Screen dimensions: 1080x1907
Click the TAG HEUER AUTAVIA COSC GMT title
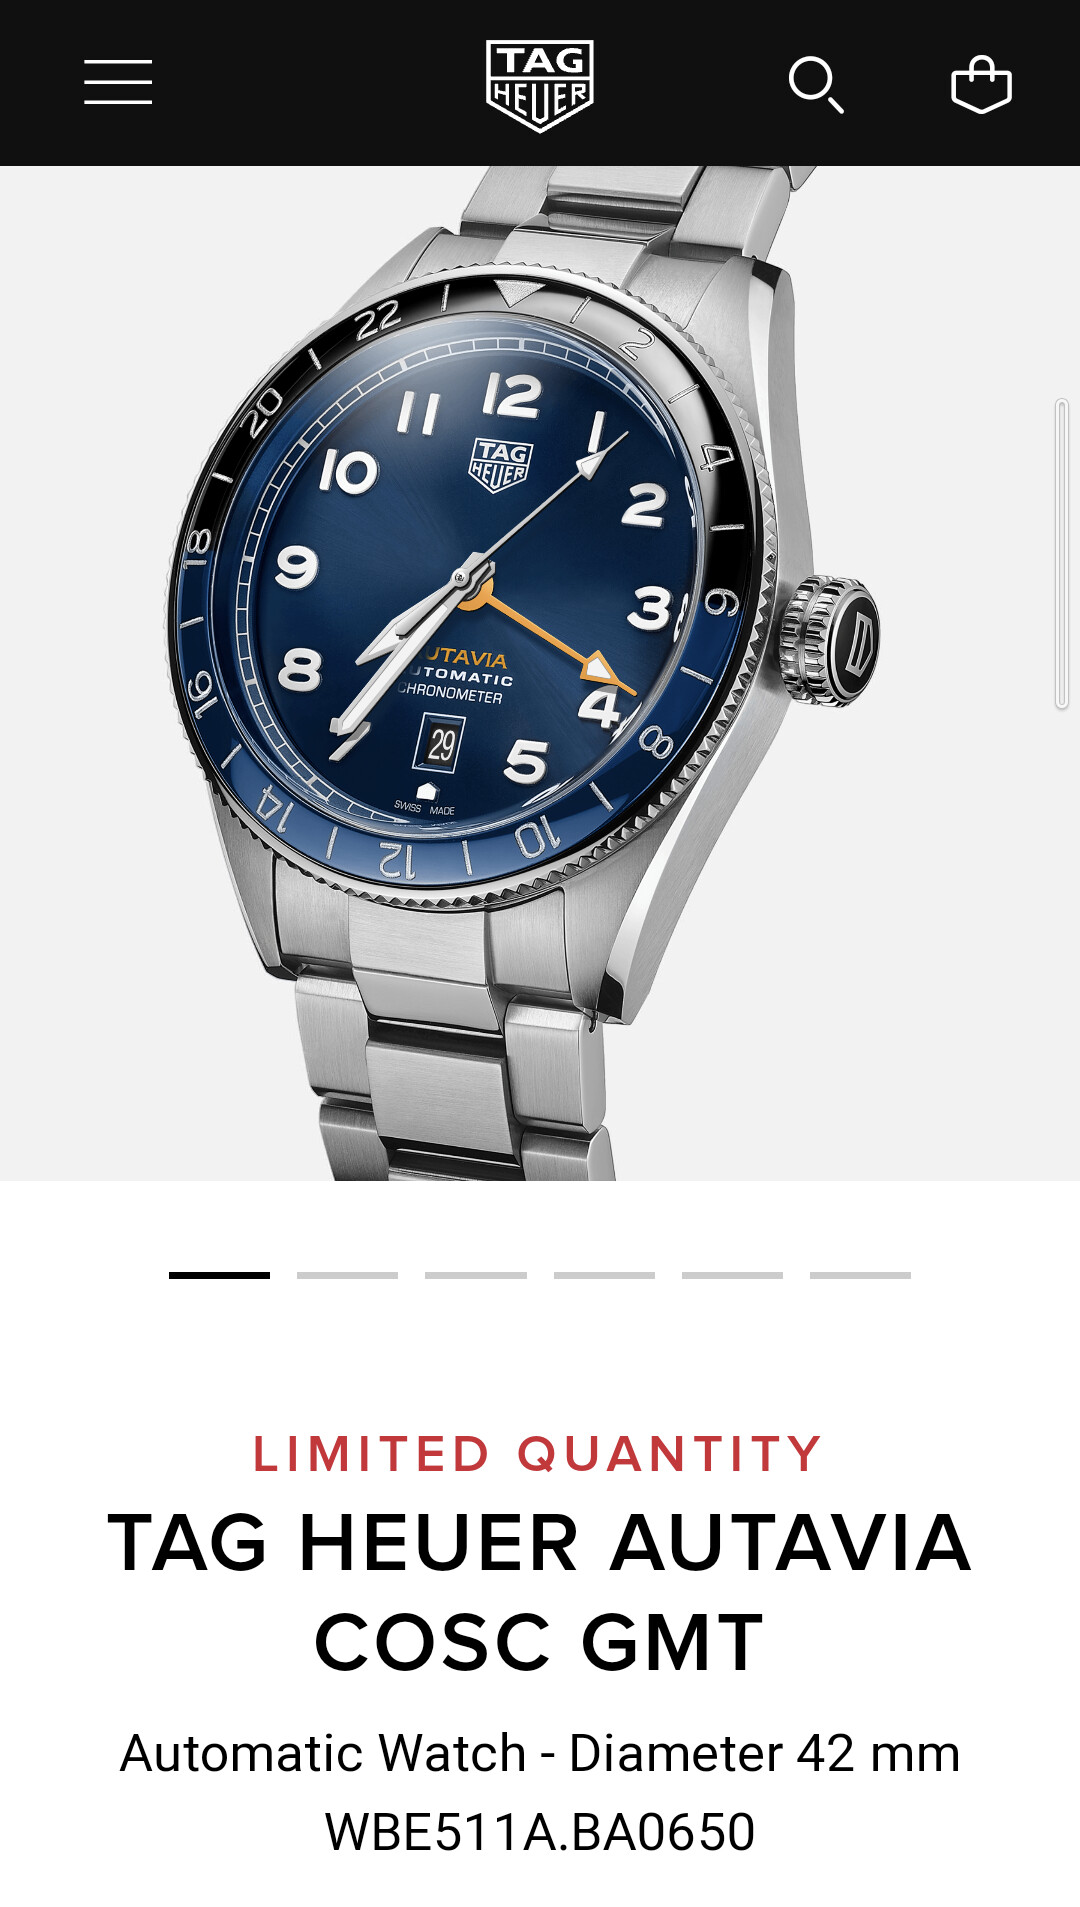(x=540, y=1592)
